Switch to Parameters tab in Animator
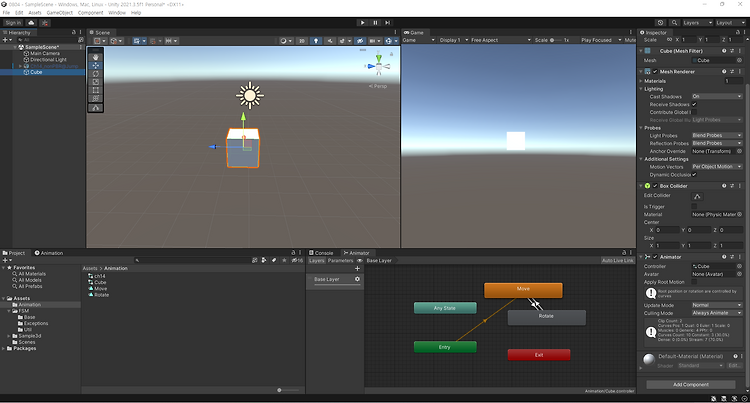This screenshot has width=750, height=403. pyautogui.click(x=340, y=261)
